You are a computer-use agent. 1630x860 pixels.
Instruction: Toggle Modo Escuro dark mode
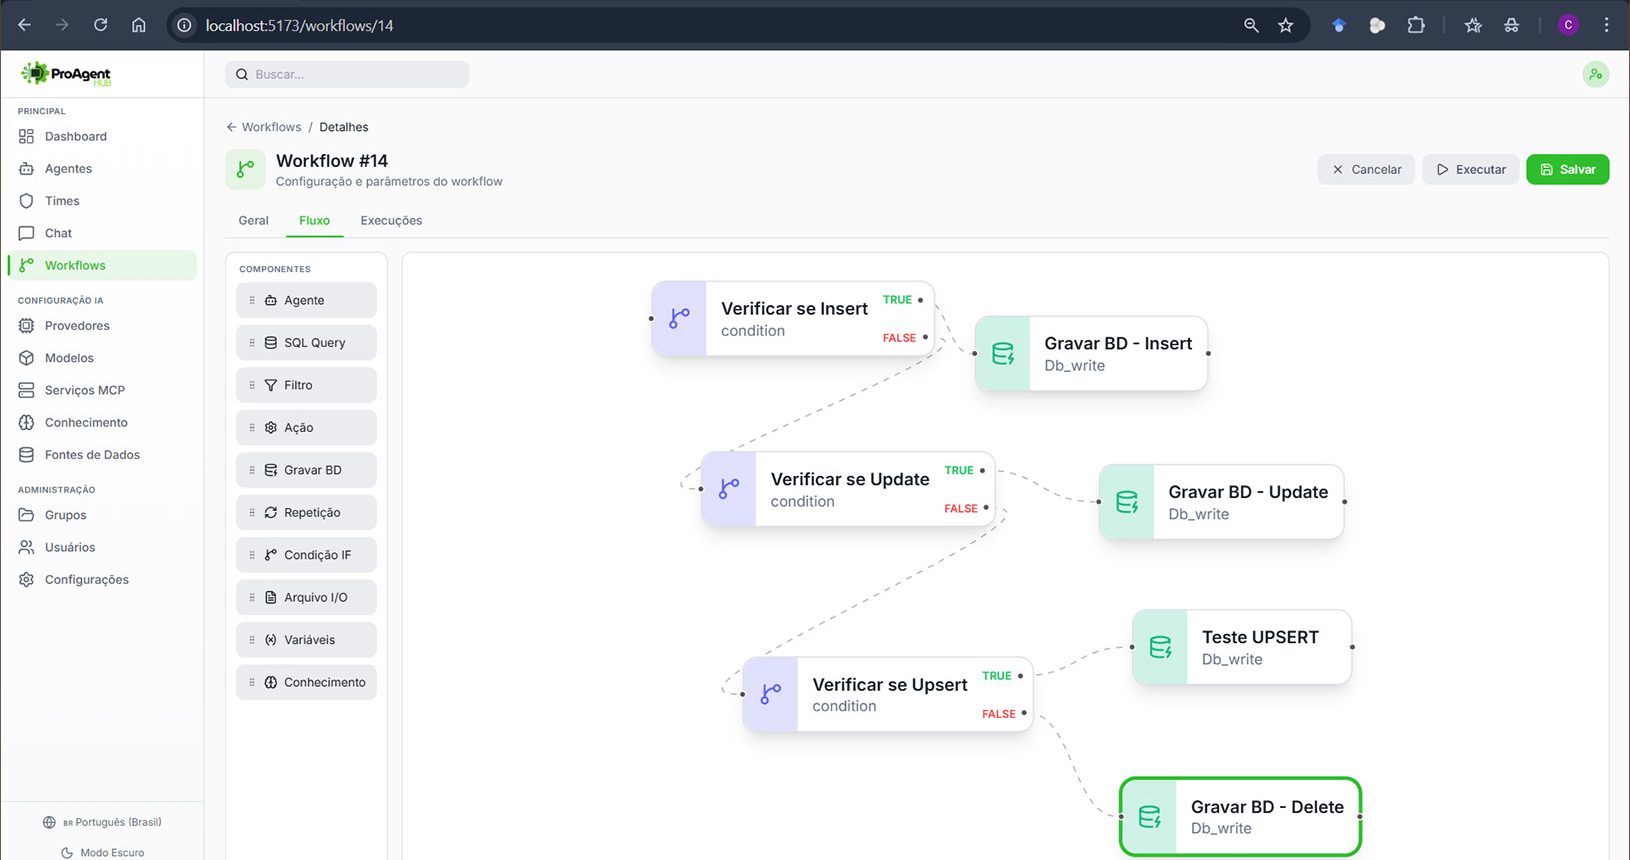(102, 852)
